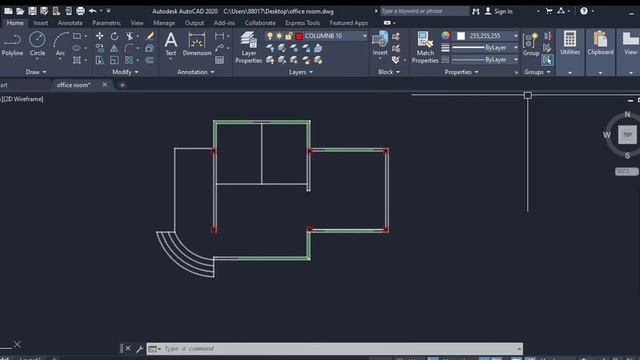The width and height of the screenshot is (640, 360).
Task: Add a new drawing tab with plus
Action: click(x=122, y=85)
